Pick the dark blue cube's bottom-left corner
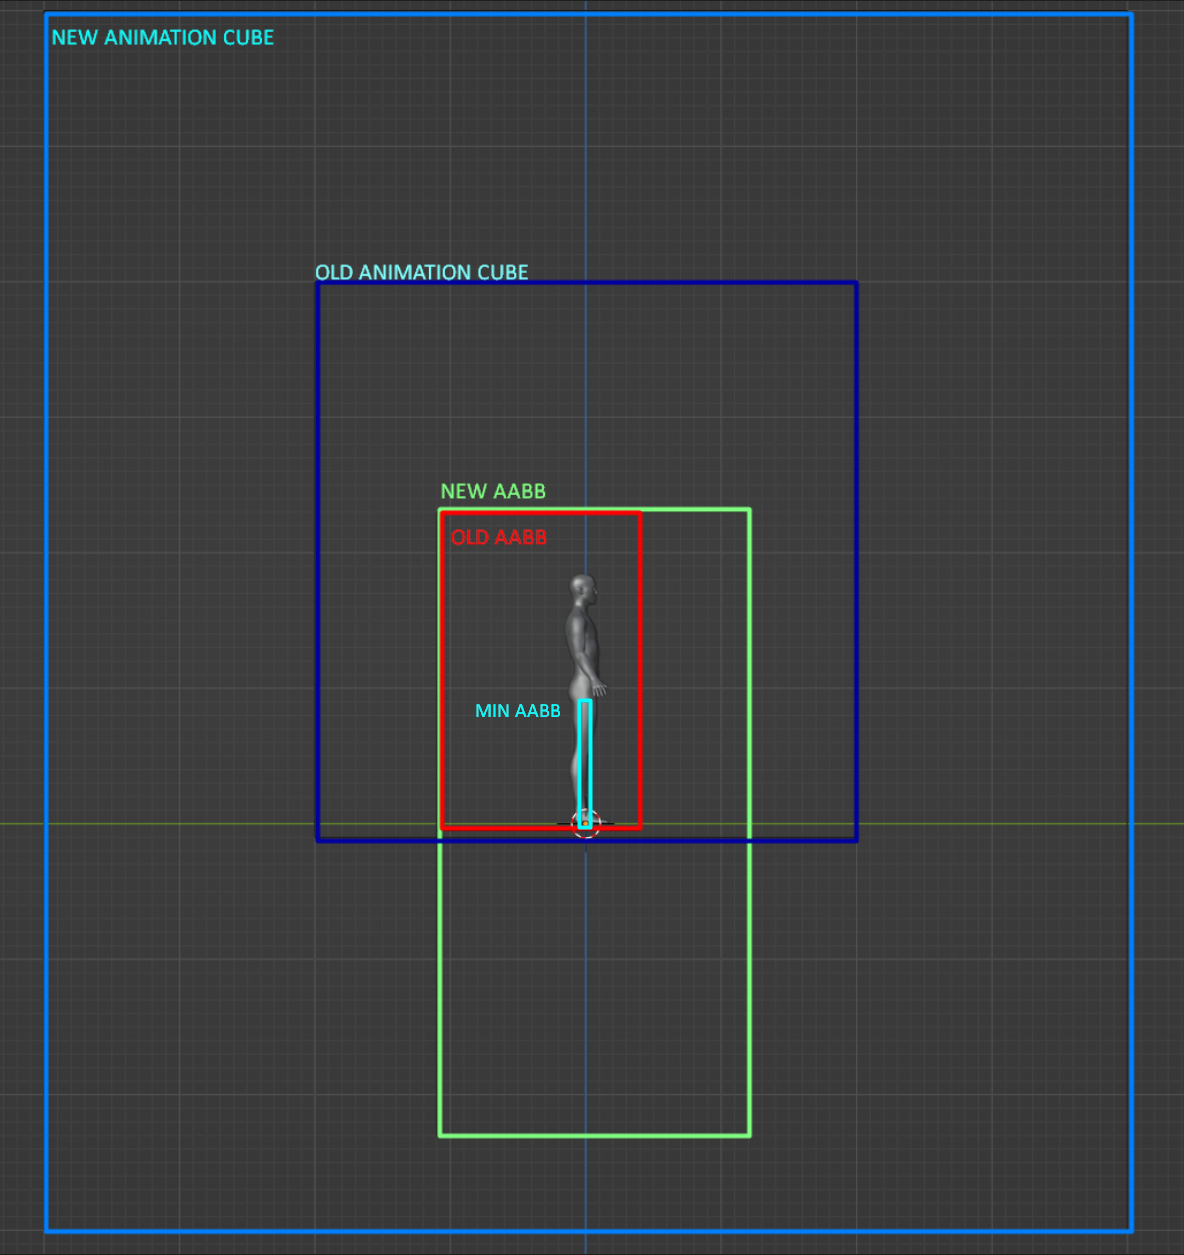The height and width of the screenshot is (1255, 1184). [x=318, y=840]
